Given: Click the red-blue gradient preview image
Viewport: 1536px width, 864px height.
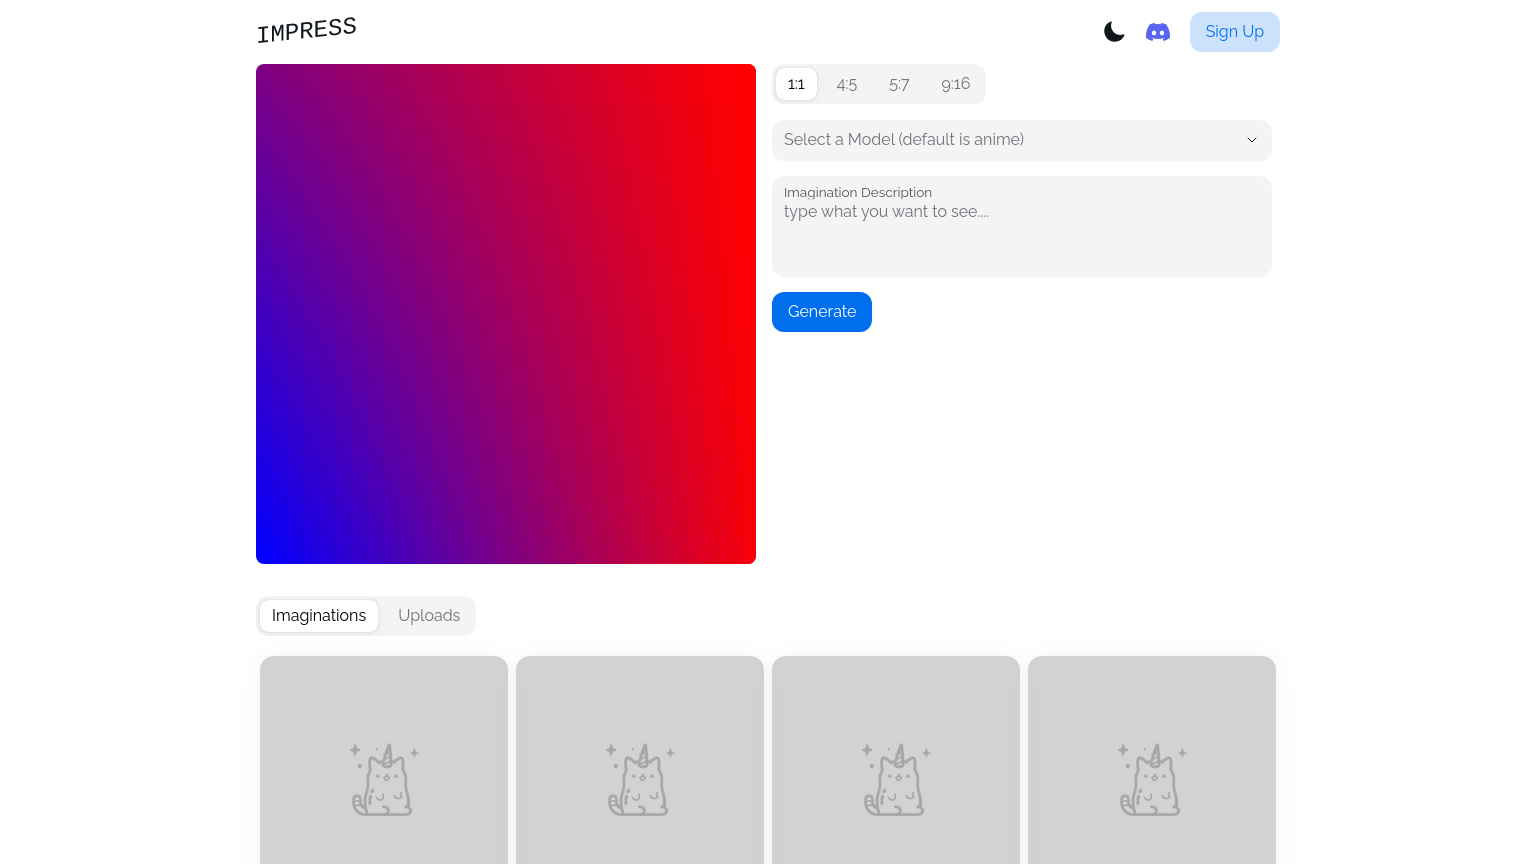Looking at the screenshot, I should [506, 314].
